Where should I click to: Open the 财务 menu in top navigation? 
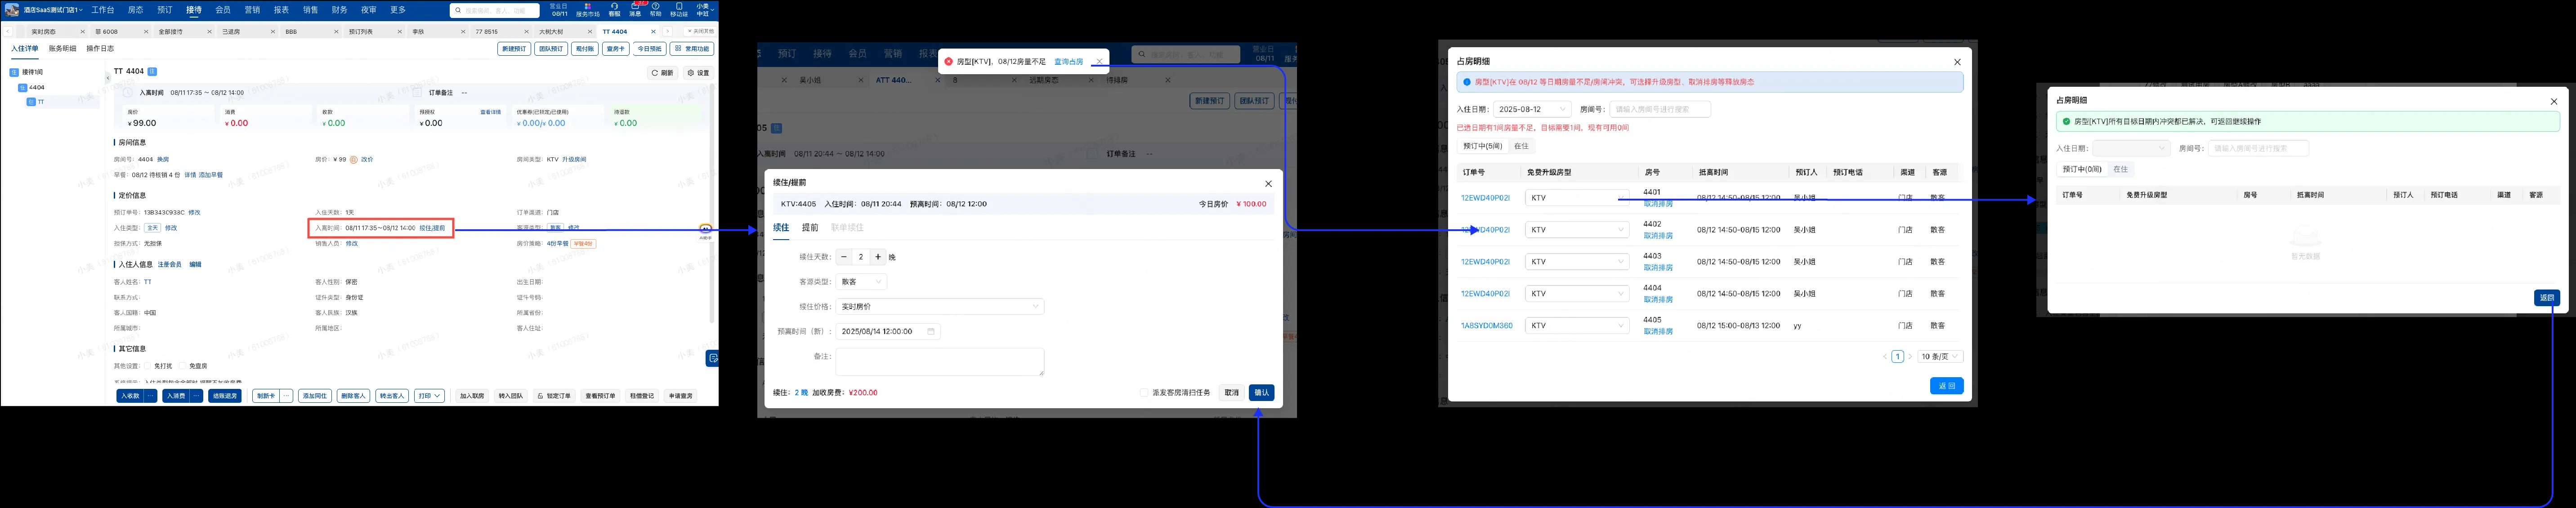click(339, 10)
